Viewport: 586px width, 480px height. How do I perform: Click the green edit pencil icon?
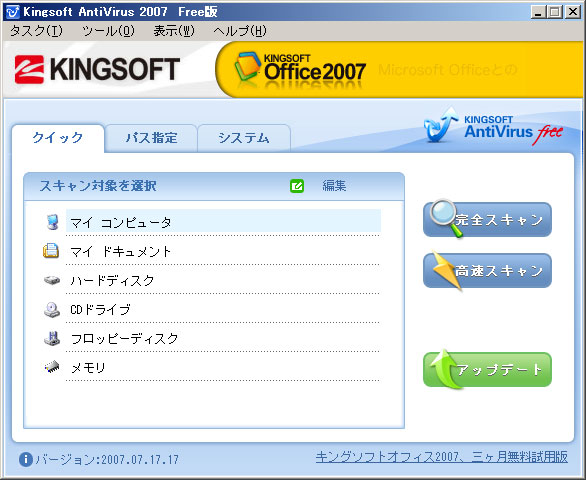pos(297,186)
